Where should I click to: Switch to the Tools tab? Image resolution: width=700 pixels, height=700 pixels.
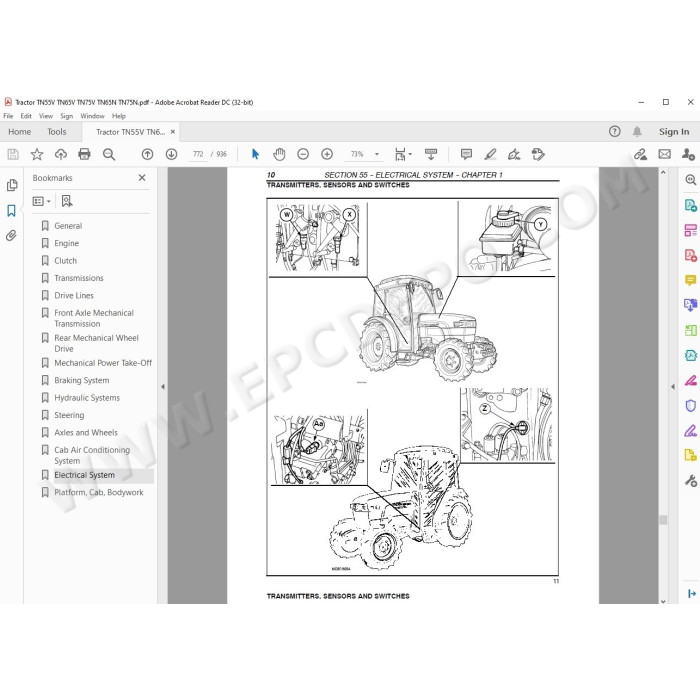(x=57, y=132)
